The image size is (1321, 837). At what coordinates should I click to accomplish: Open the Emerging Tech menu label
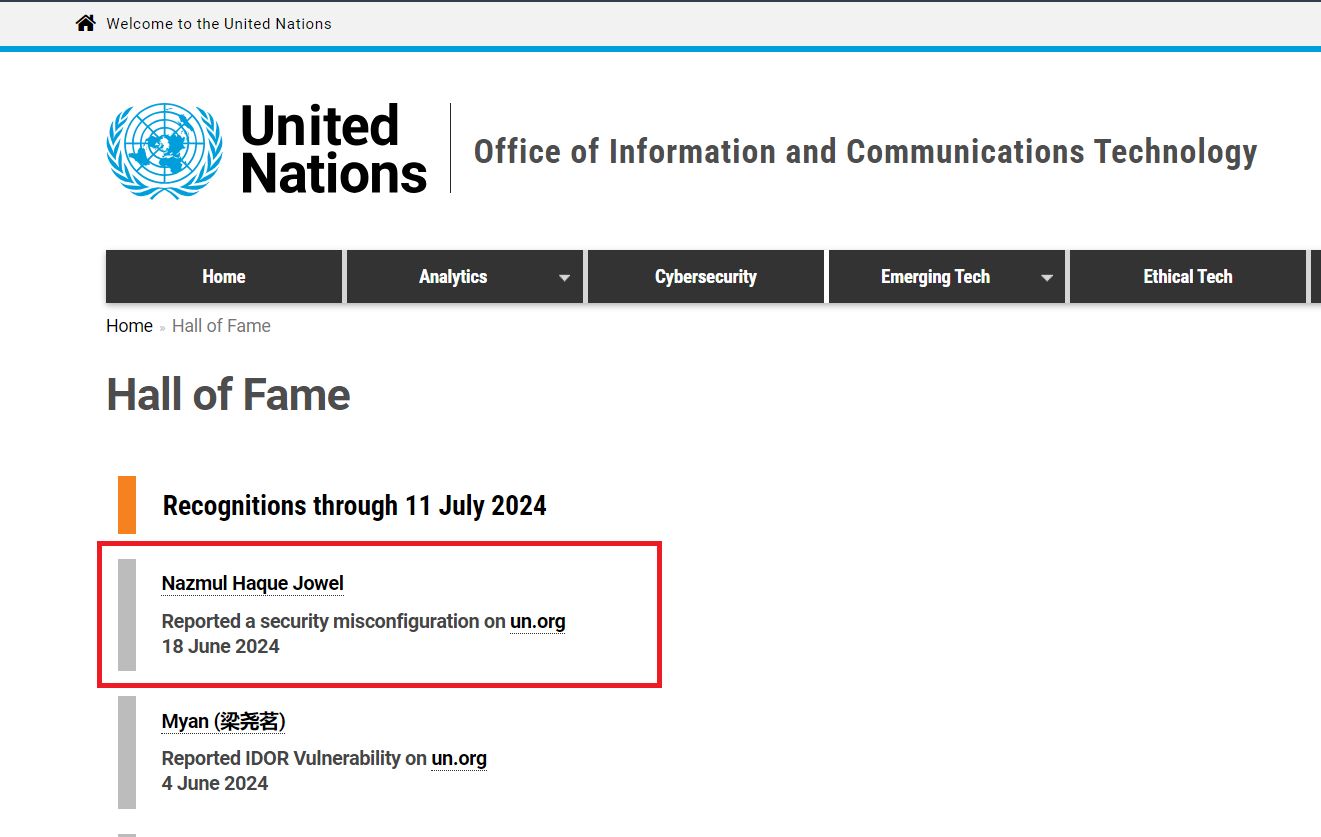click(934, 276)
